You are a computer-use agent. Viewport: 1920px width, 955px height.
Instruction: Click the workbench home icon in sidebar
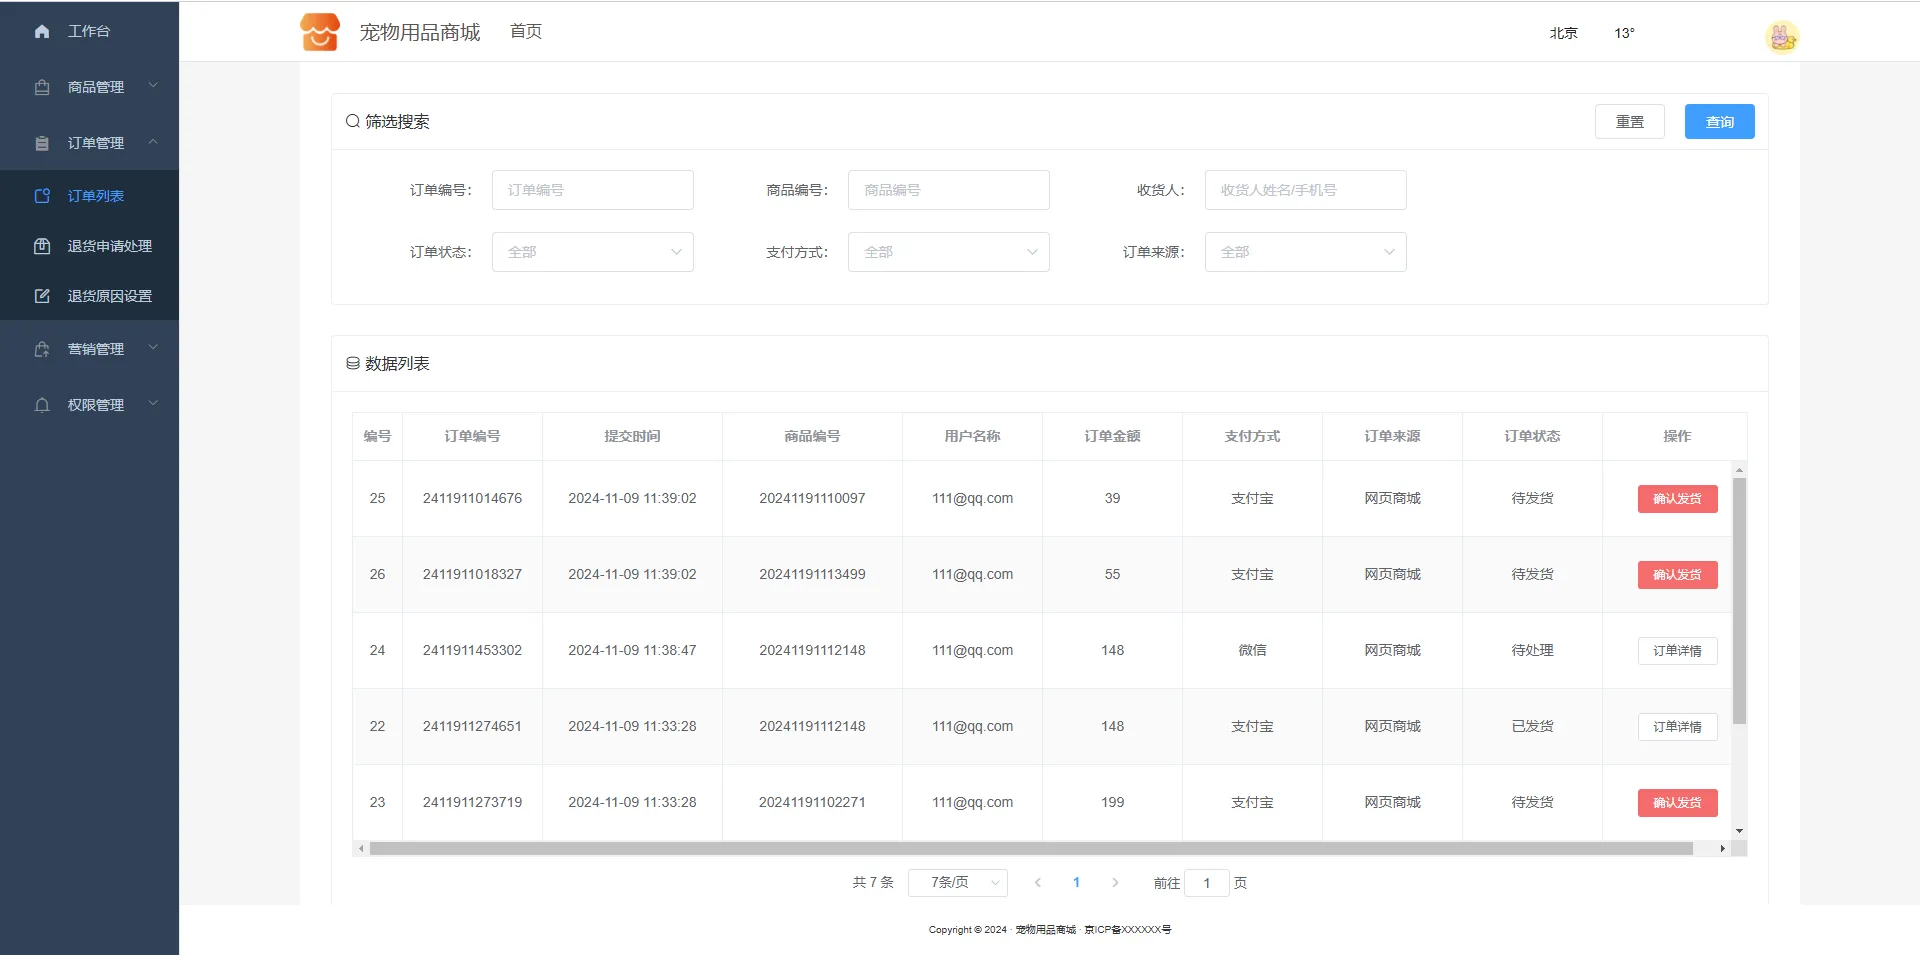[x=42, y=31]
